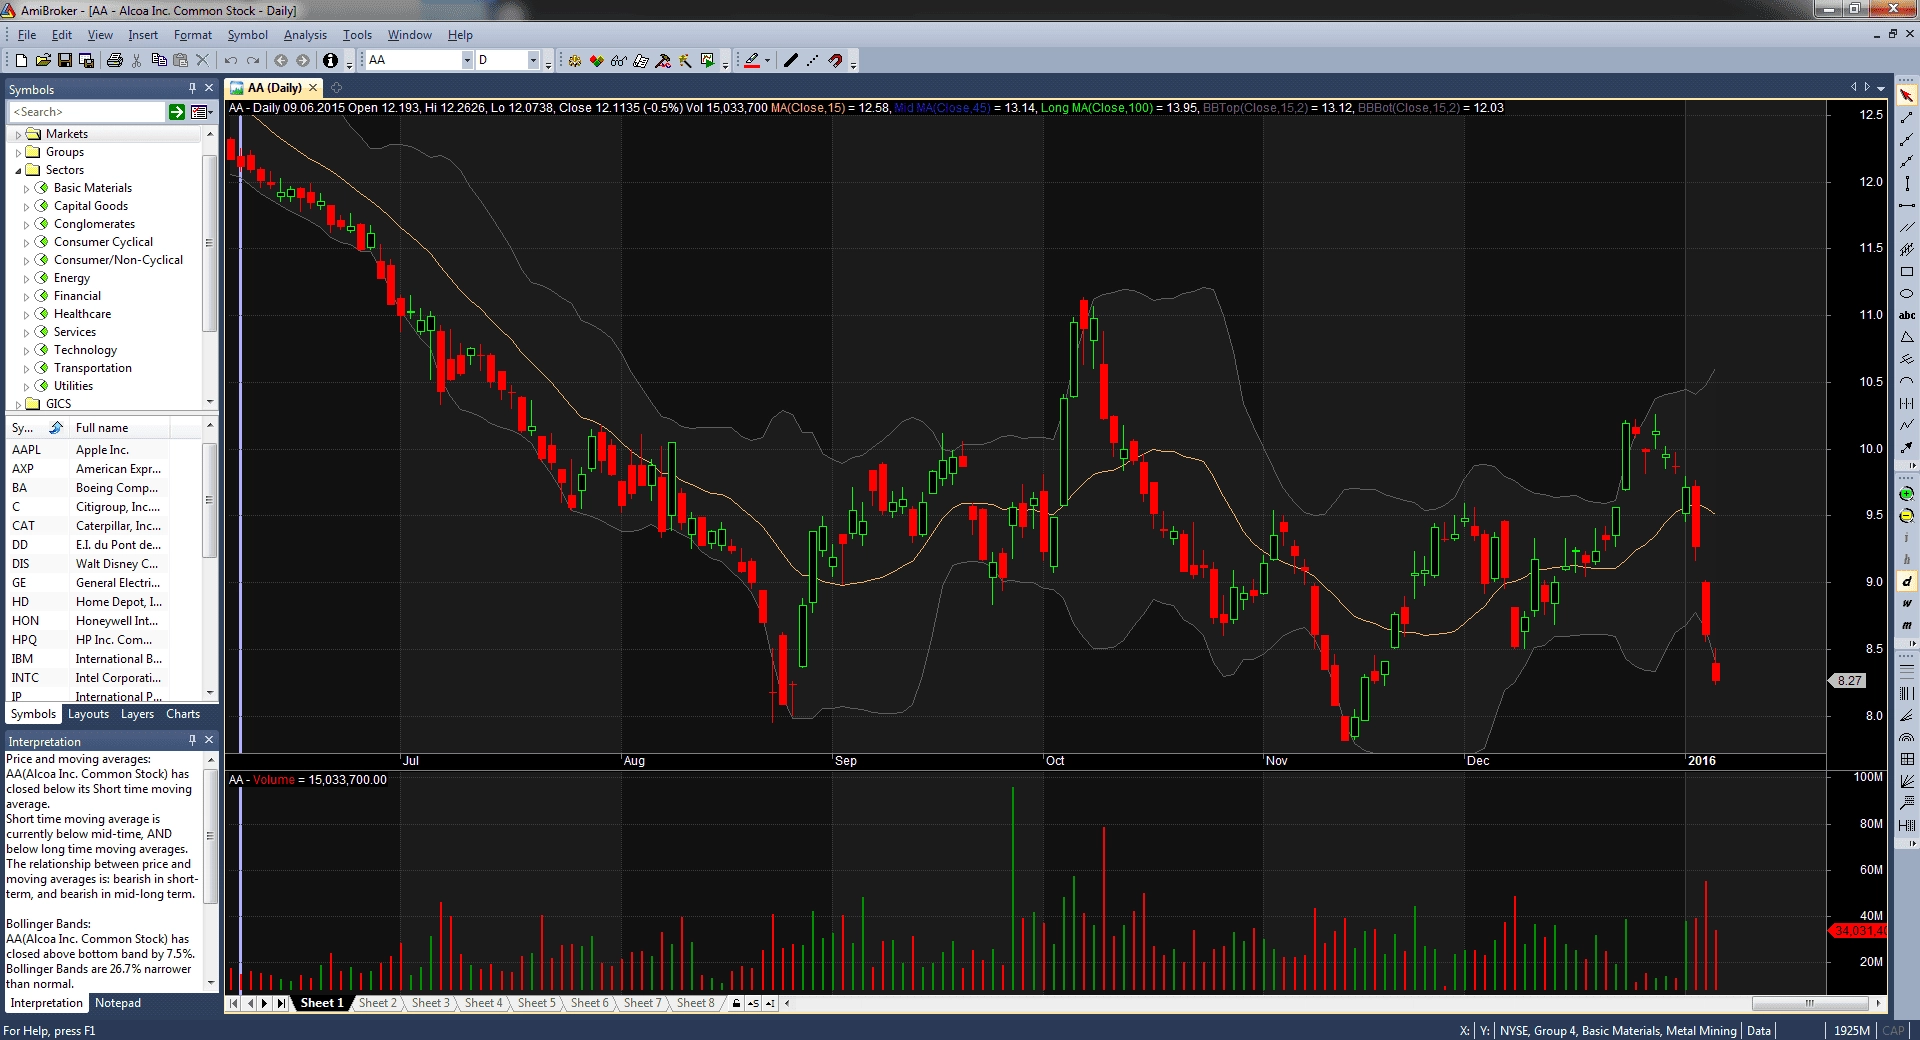The width and height of the screenshot is (1920, 1040).
Task: Select the rectangle drawing tool
Action: 1907,272
